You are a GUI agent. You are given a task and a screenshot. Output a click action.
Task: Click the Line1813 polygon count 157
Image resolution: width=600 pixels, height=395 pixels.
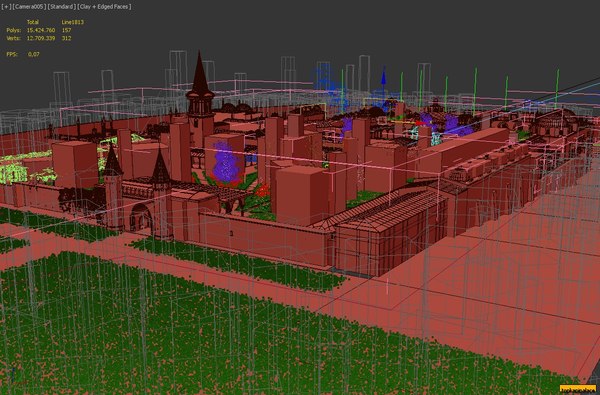pos(66,30)
